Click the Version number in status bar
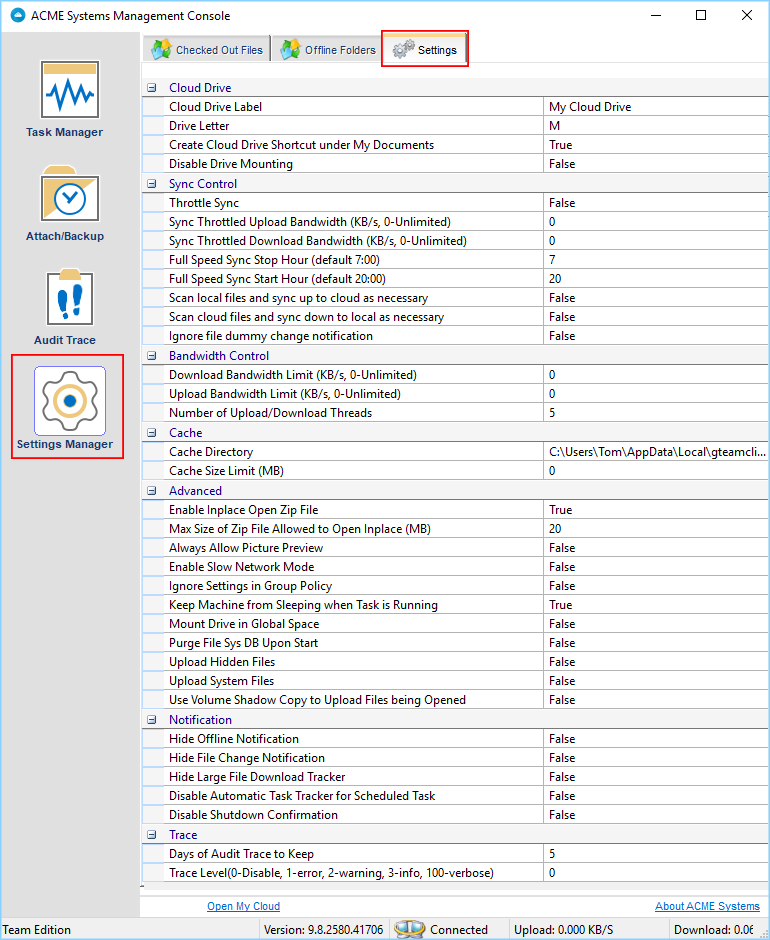 click(323, 930)
